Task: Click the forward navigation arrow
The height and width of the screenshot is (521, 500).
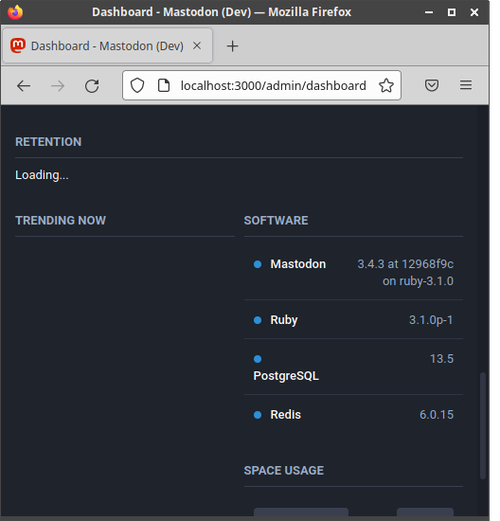Action: pos(58,86)
